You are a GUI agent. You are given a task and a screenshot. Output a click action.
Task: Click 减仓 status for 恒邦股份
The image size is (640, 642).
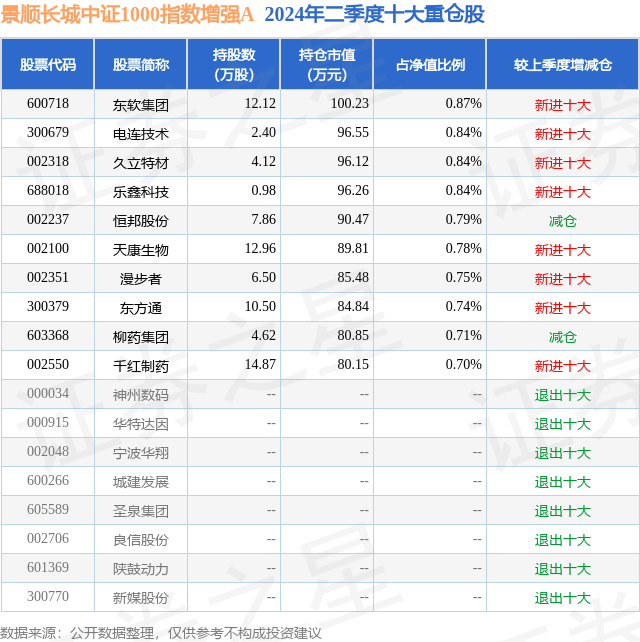(x=563, y=222)
